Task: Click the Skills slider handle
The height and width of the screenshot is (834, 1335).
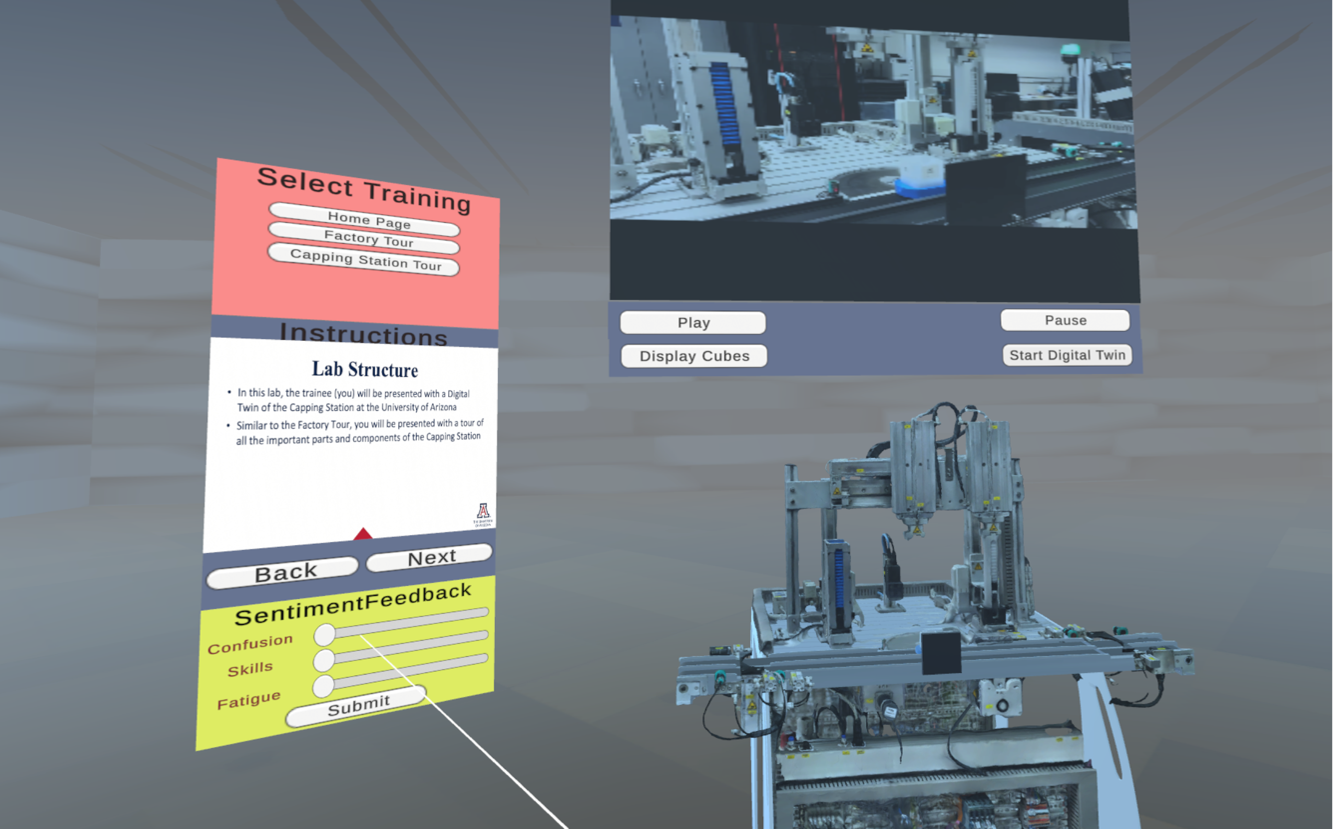Action: pyautogui.click(x=324, y=660)
